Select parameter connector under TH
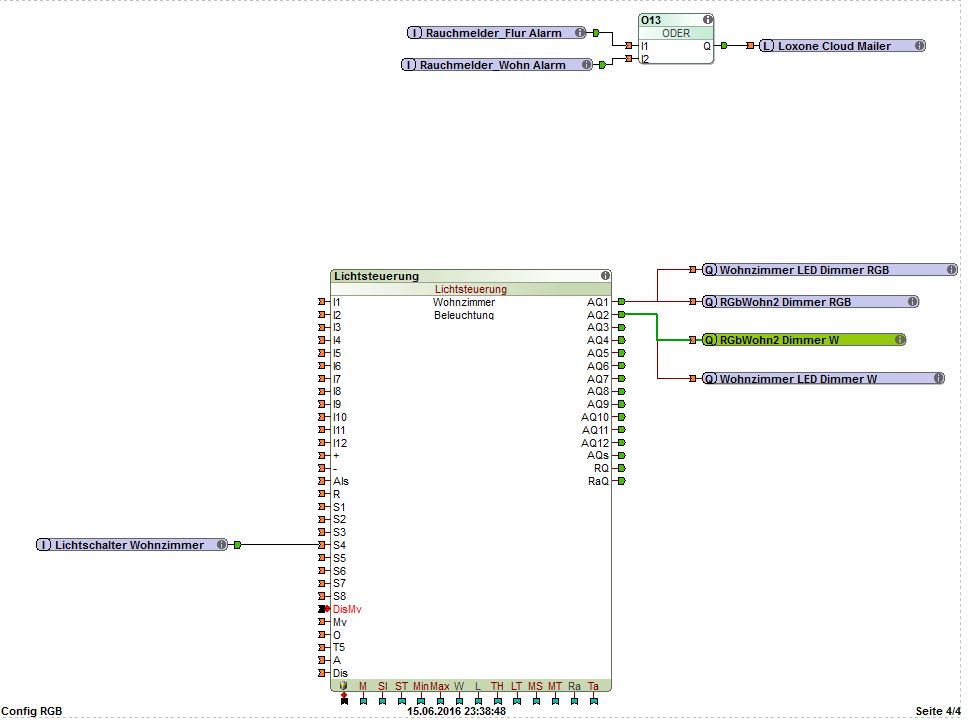Viewport: 974px width, 723px height. [x=498, y=701]
